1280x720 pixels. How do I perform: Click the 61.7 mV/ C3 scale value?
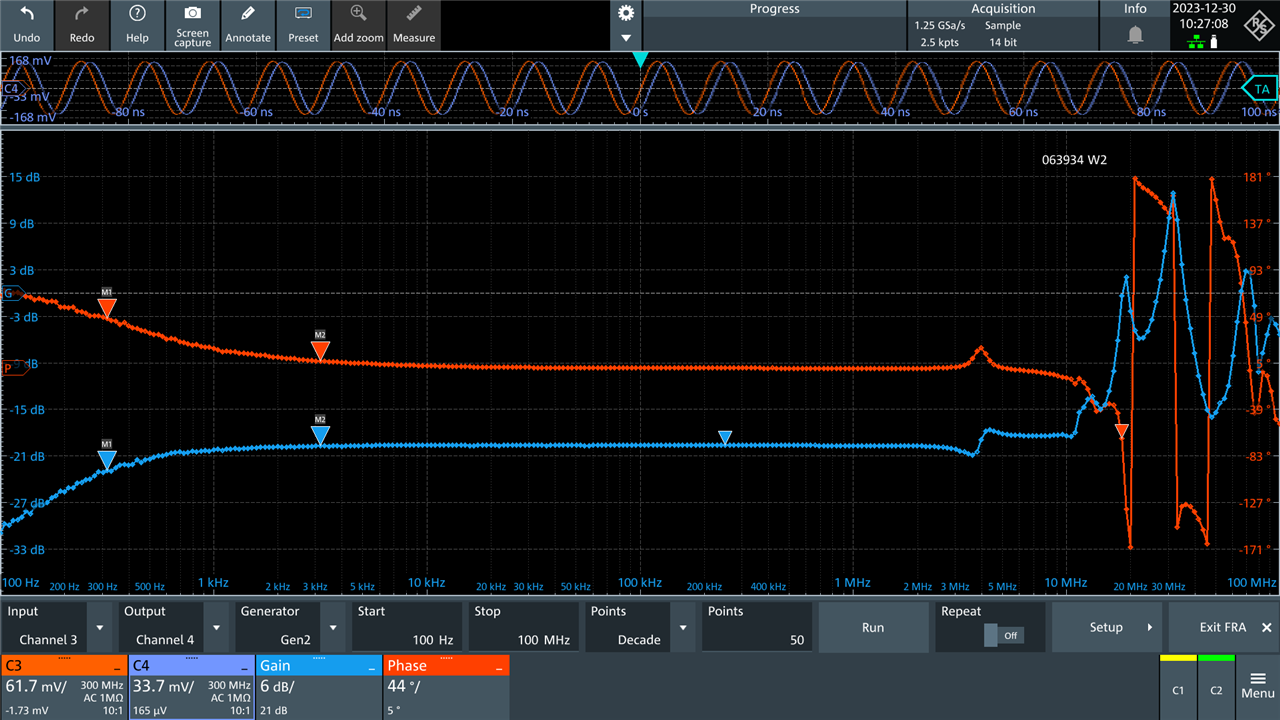(36, 687)
